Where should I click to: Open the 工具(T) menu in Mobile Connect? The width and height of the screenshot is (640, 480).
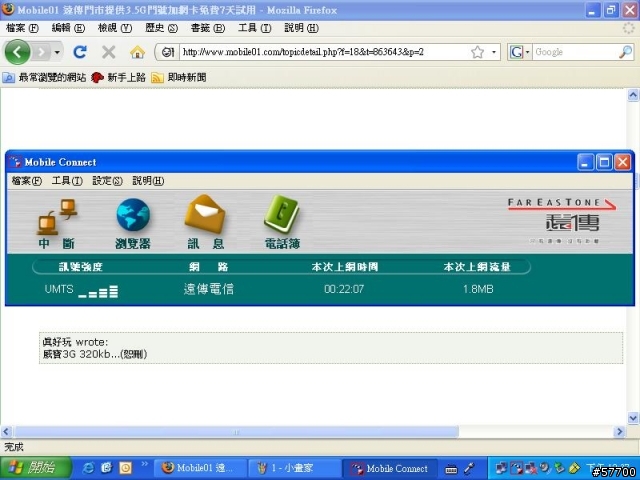coord(67,181)
